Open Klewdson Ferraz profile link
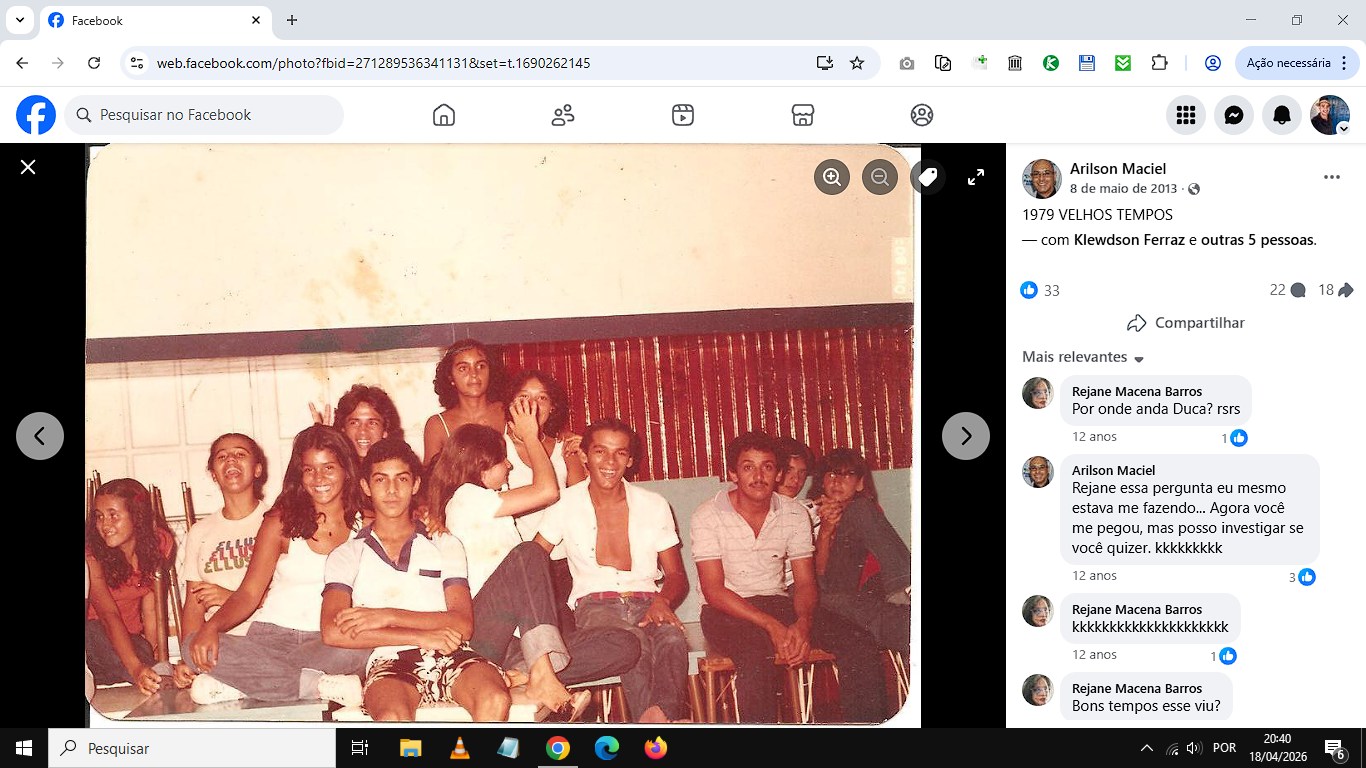Viewport: 1366px width, 768px height. tap(1129, 240)
